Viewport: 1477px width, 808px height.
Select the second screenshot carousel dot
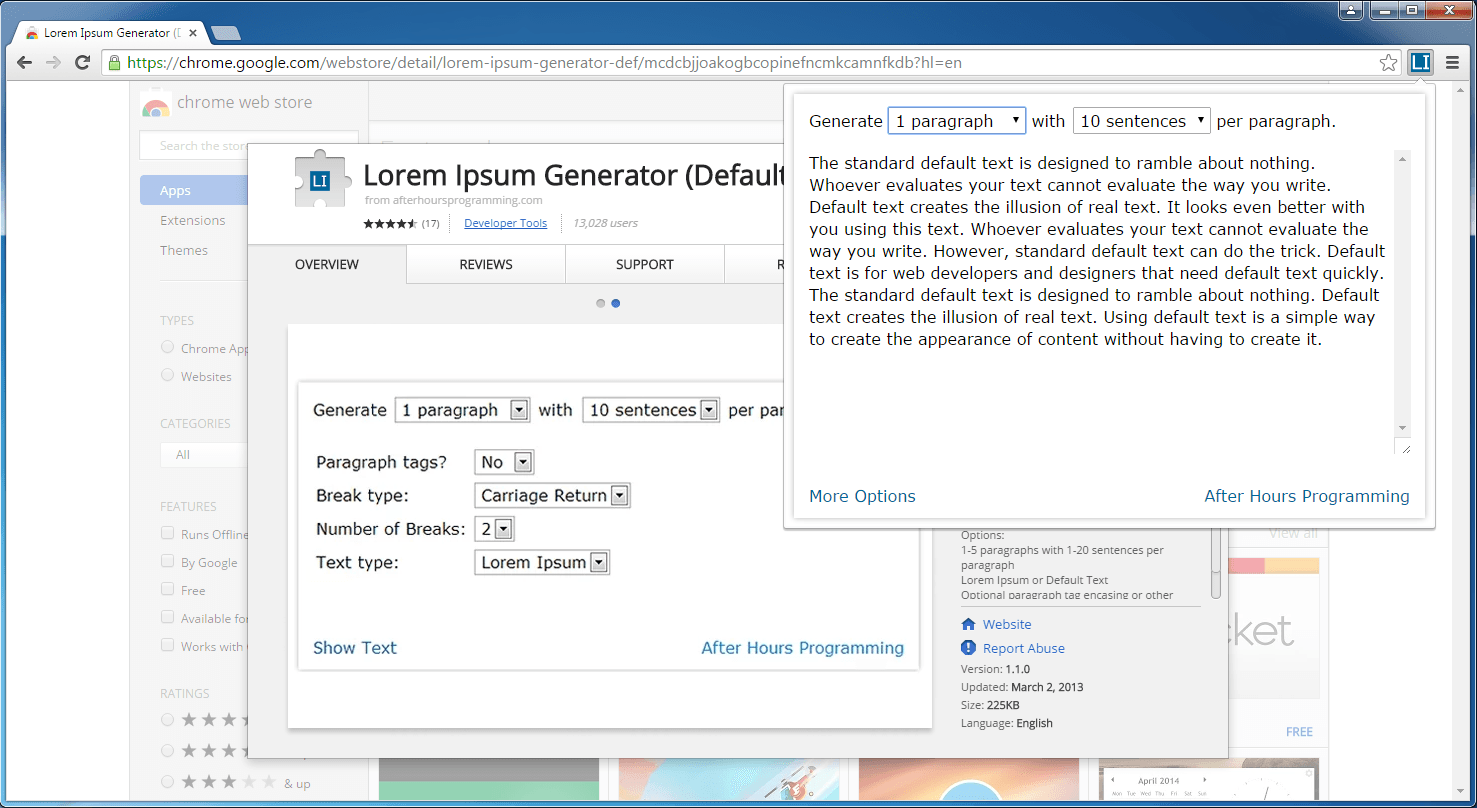pos(615,303)
